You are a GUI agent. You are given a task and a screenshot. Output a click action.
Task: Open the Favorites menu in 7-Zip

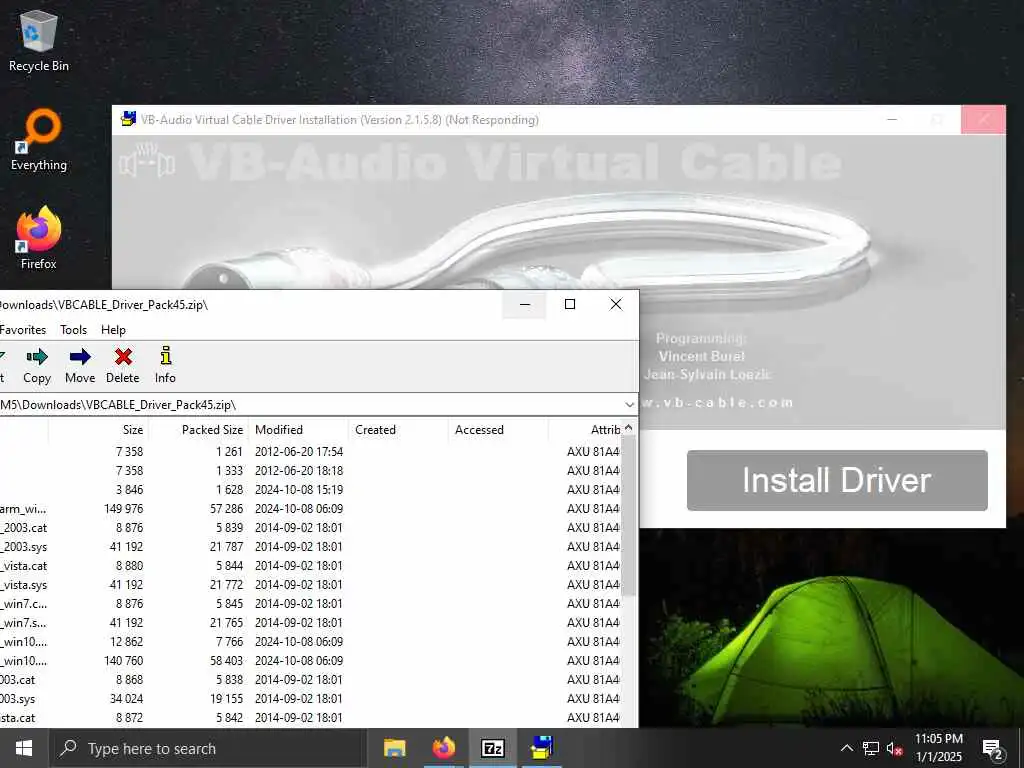(x=22, y=330)
